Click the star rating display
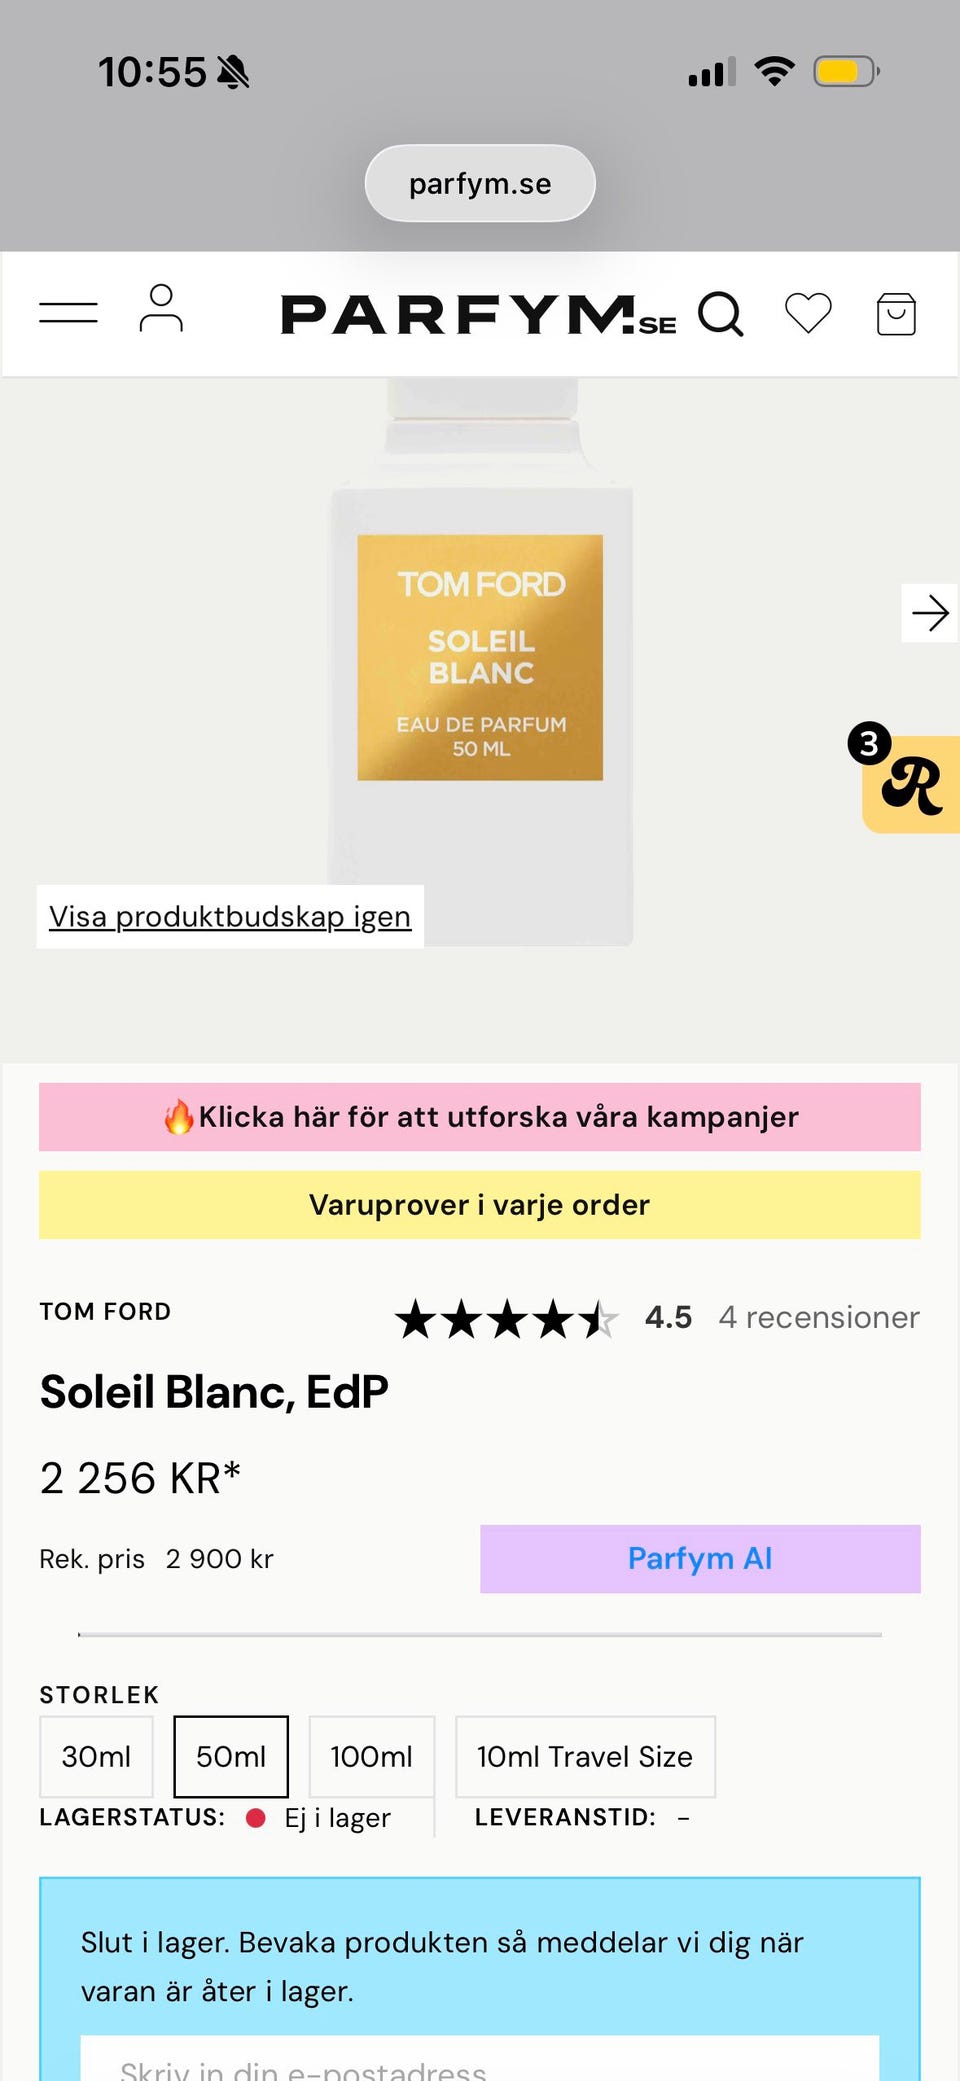This screenshot has height=2081, width=960. [506, 1319]
